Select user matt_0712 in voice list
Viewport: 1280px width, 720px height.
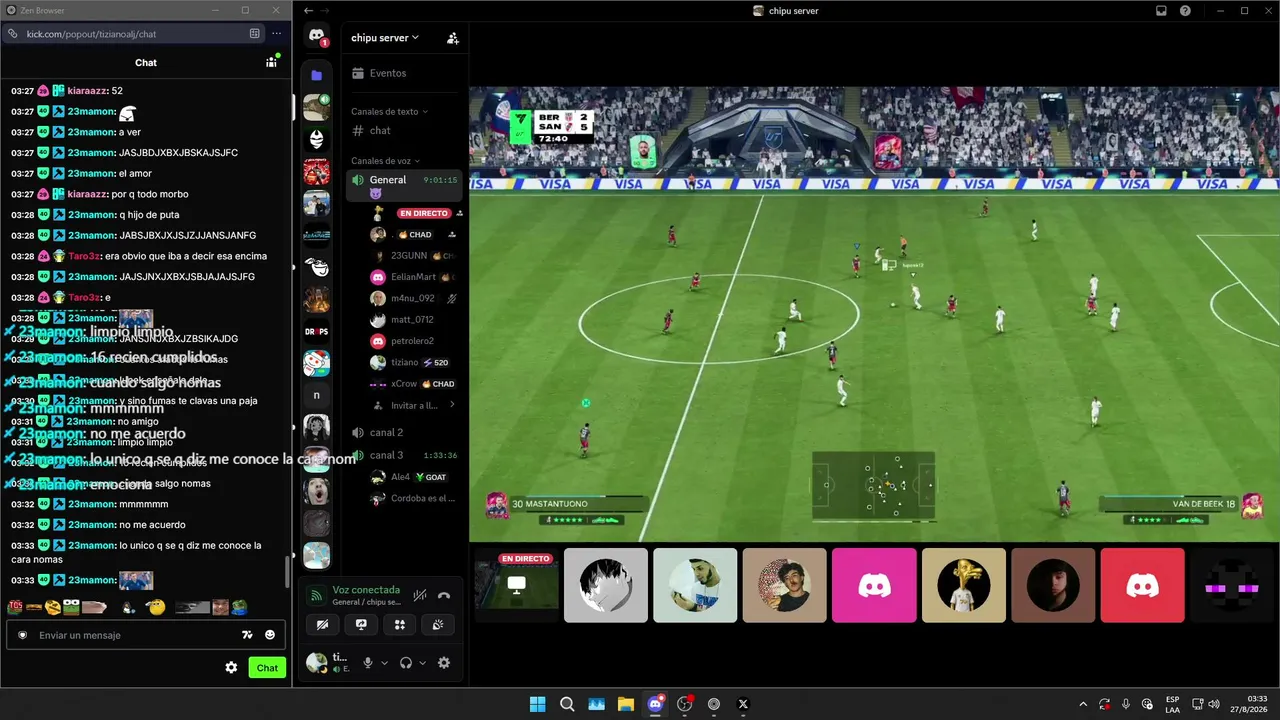[x=412, y=320]
